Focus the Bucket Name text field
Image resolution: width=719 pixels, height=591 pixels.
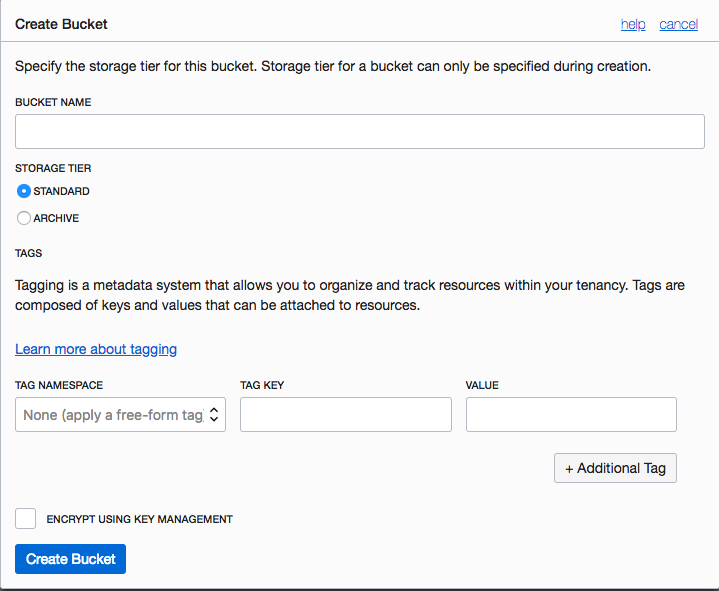[360, 132]
